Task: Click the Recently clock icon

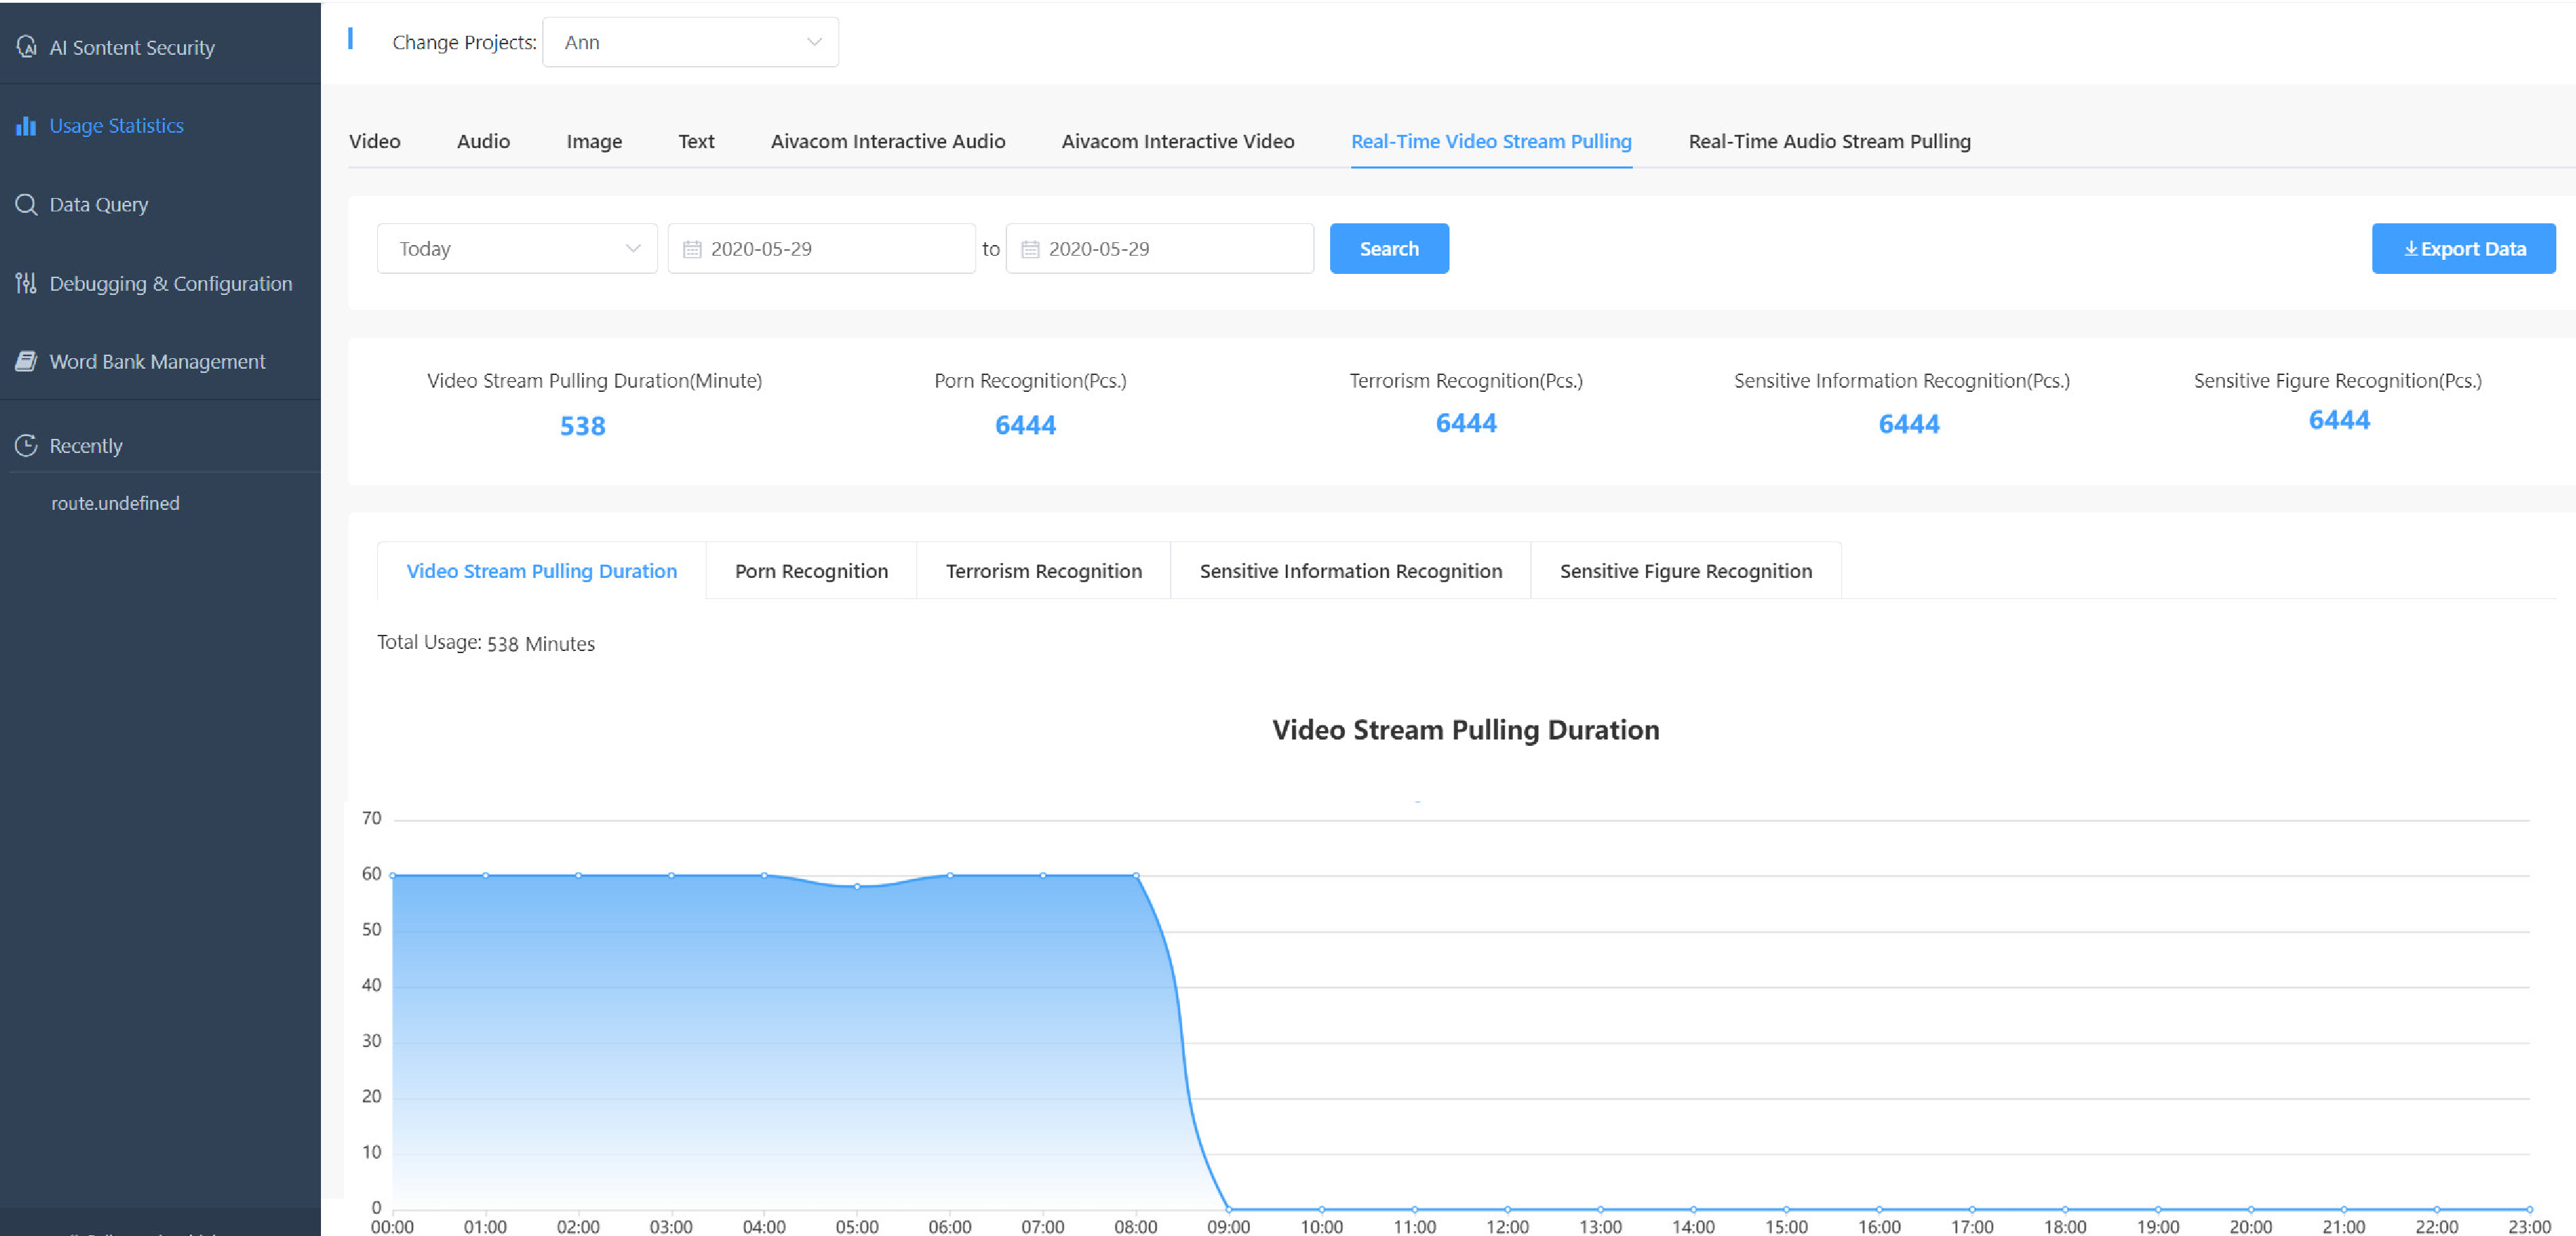Action: pos(26,445)
